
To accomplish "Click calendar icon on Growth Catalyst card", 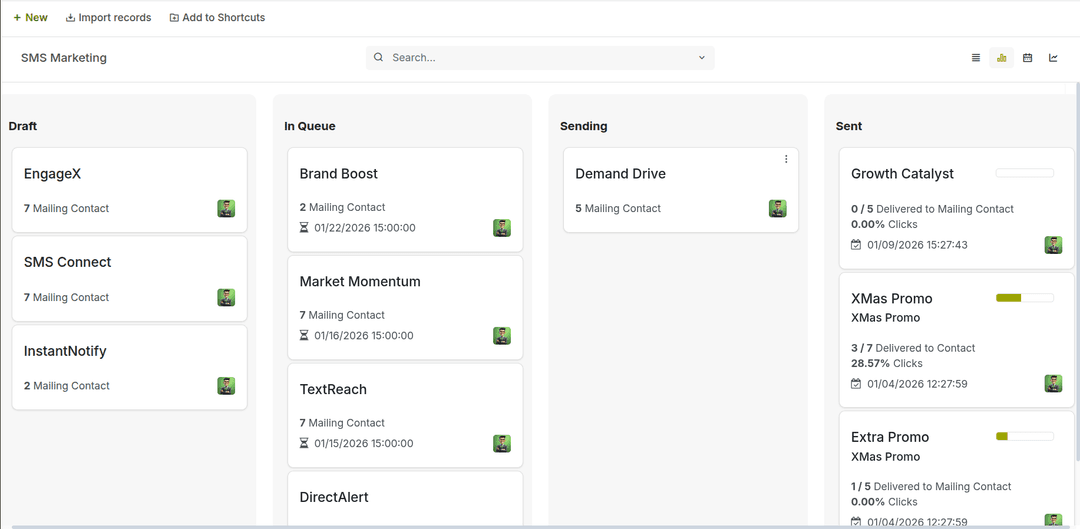I will (x=856, y=245).
